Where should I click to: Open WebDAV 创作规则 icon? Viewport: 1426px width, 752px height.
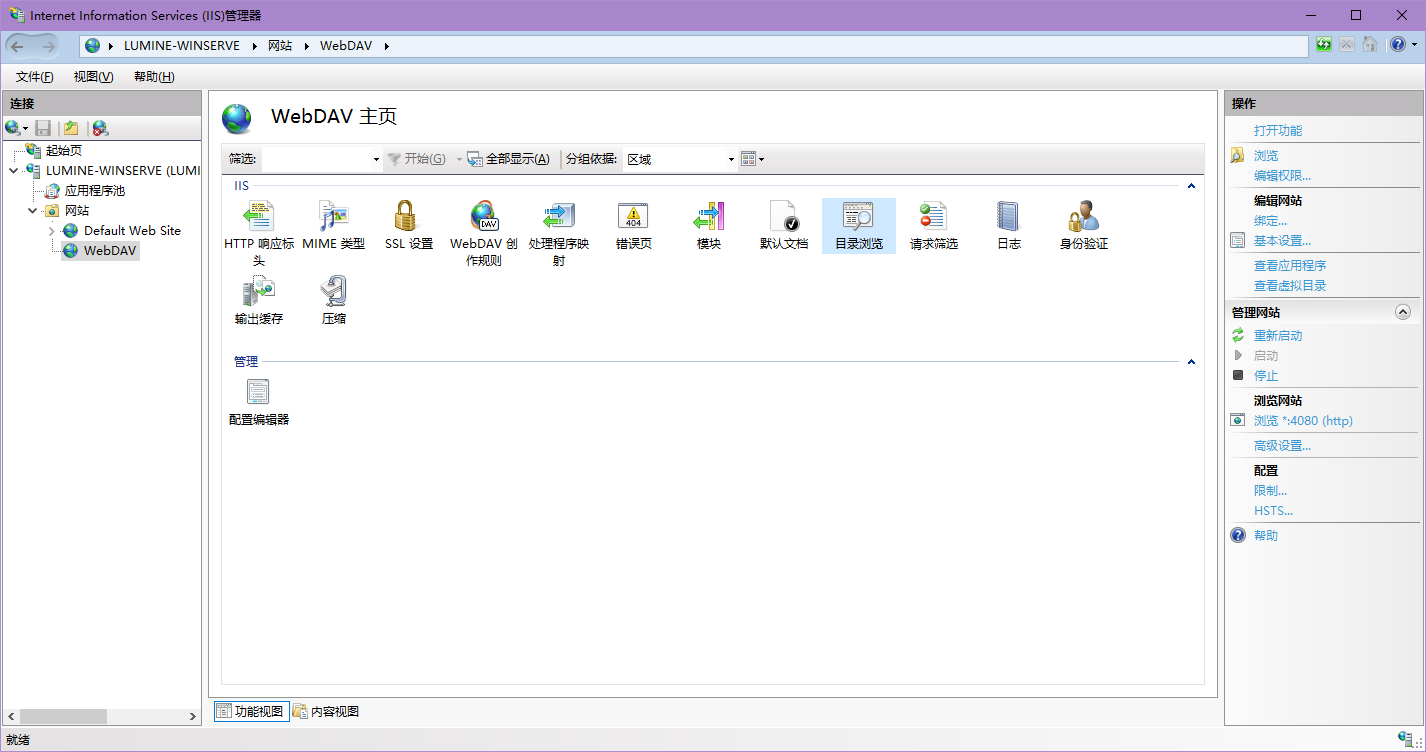483,217
